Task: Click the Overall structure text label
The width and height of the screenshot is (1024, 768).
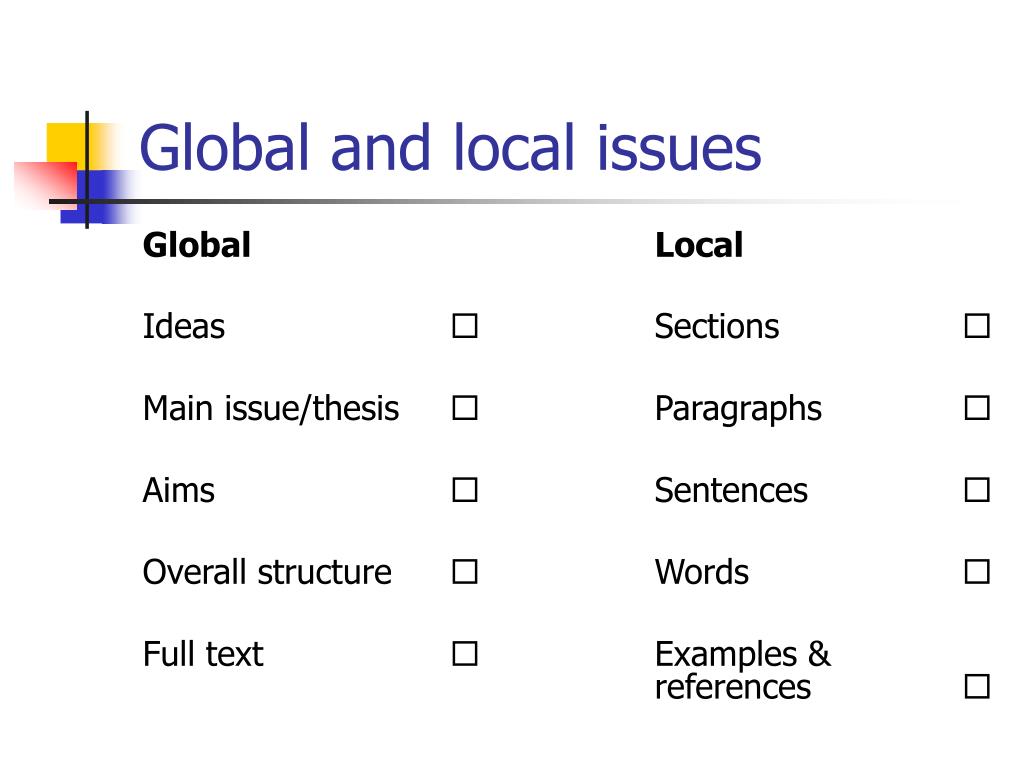Action: pos(267,572)
